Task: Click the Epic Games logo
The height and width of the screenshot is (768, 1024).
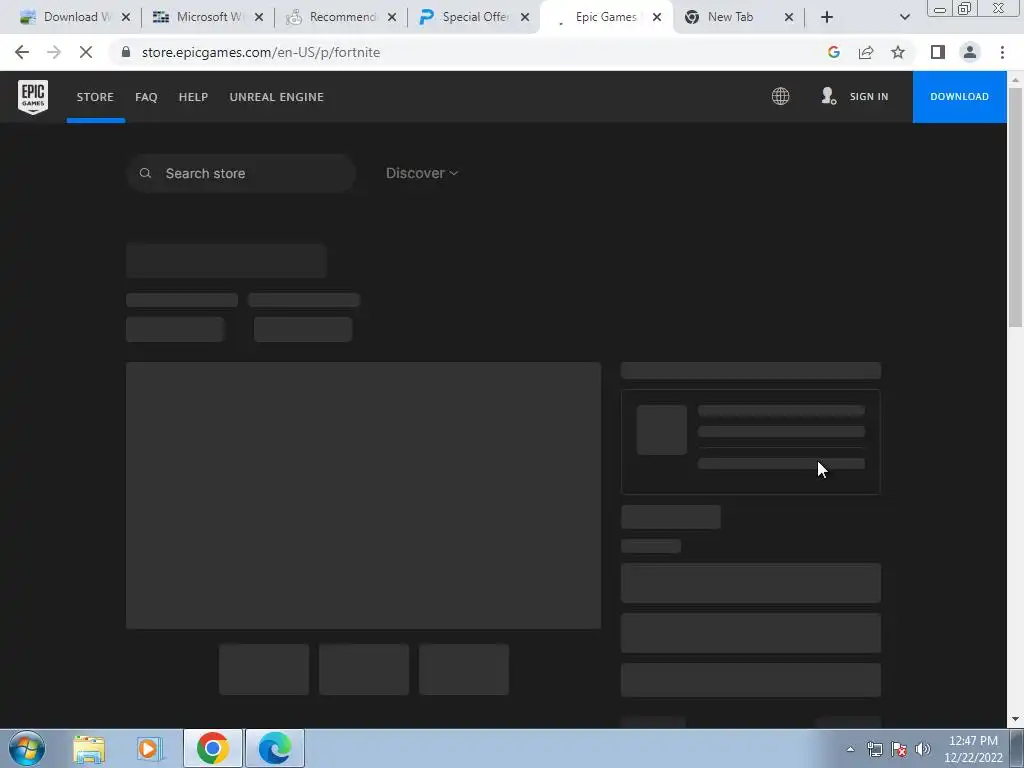Action: (33, 97)
